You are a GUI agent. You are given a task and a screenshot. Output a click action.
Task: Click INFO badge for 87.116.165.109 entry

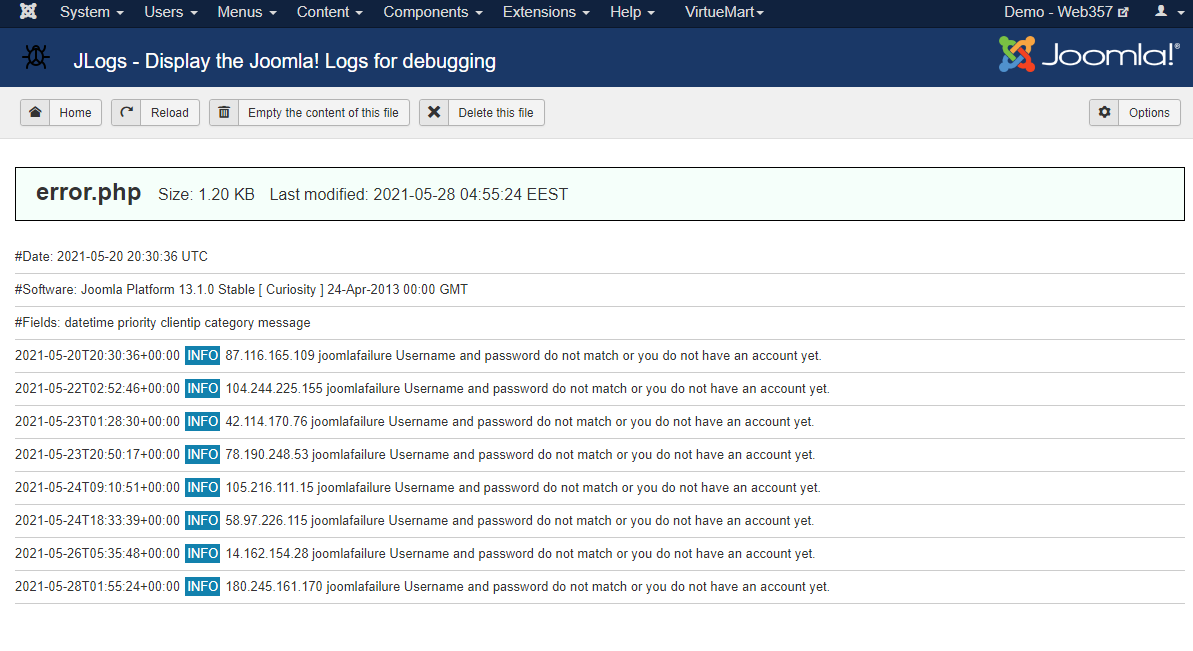coord(202,355)
